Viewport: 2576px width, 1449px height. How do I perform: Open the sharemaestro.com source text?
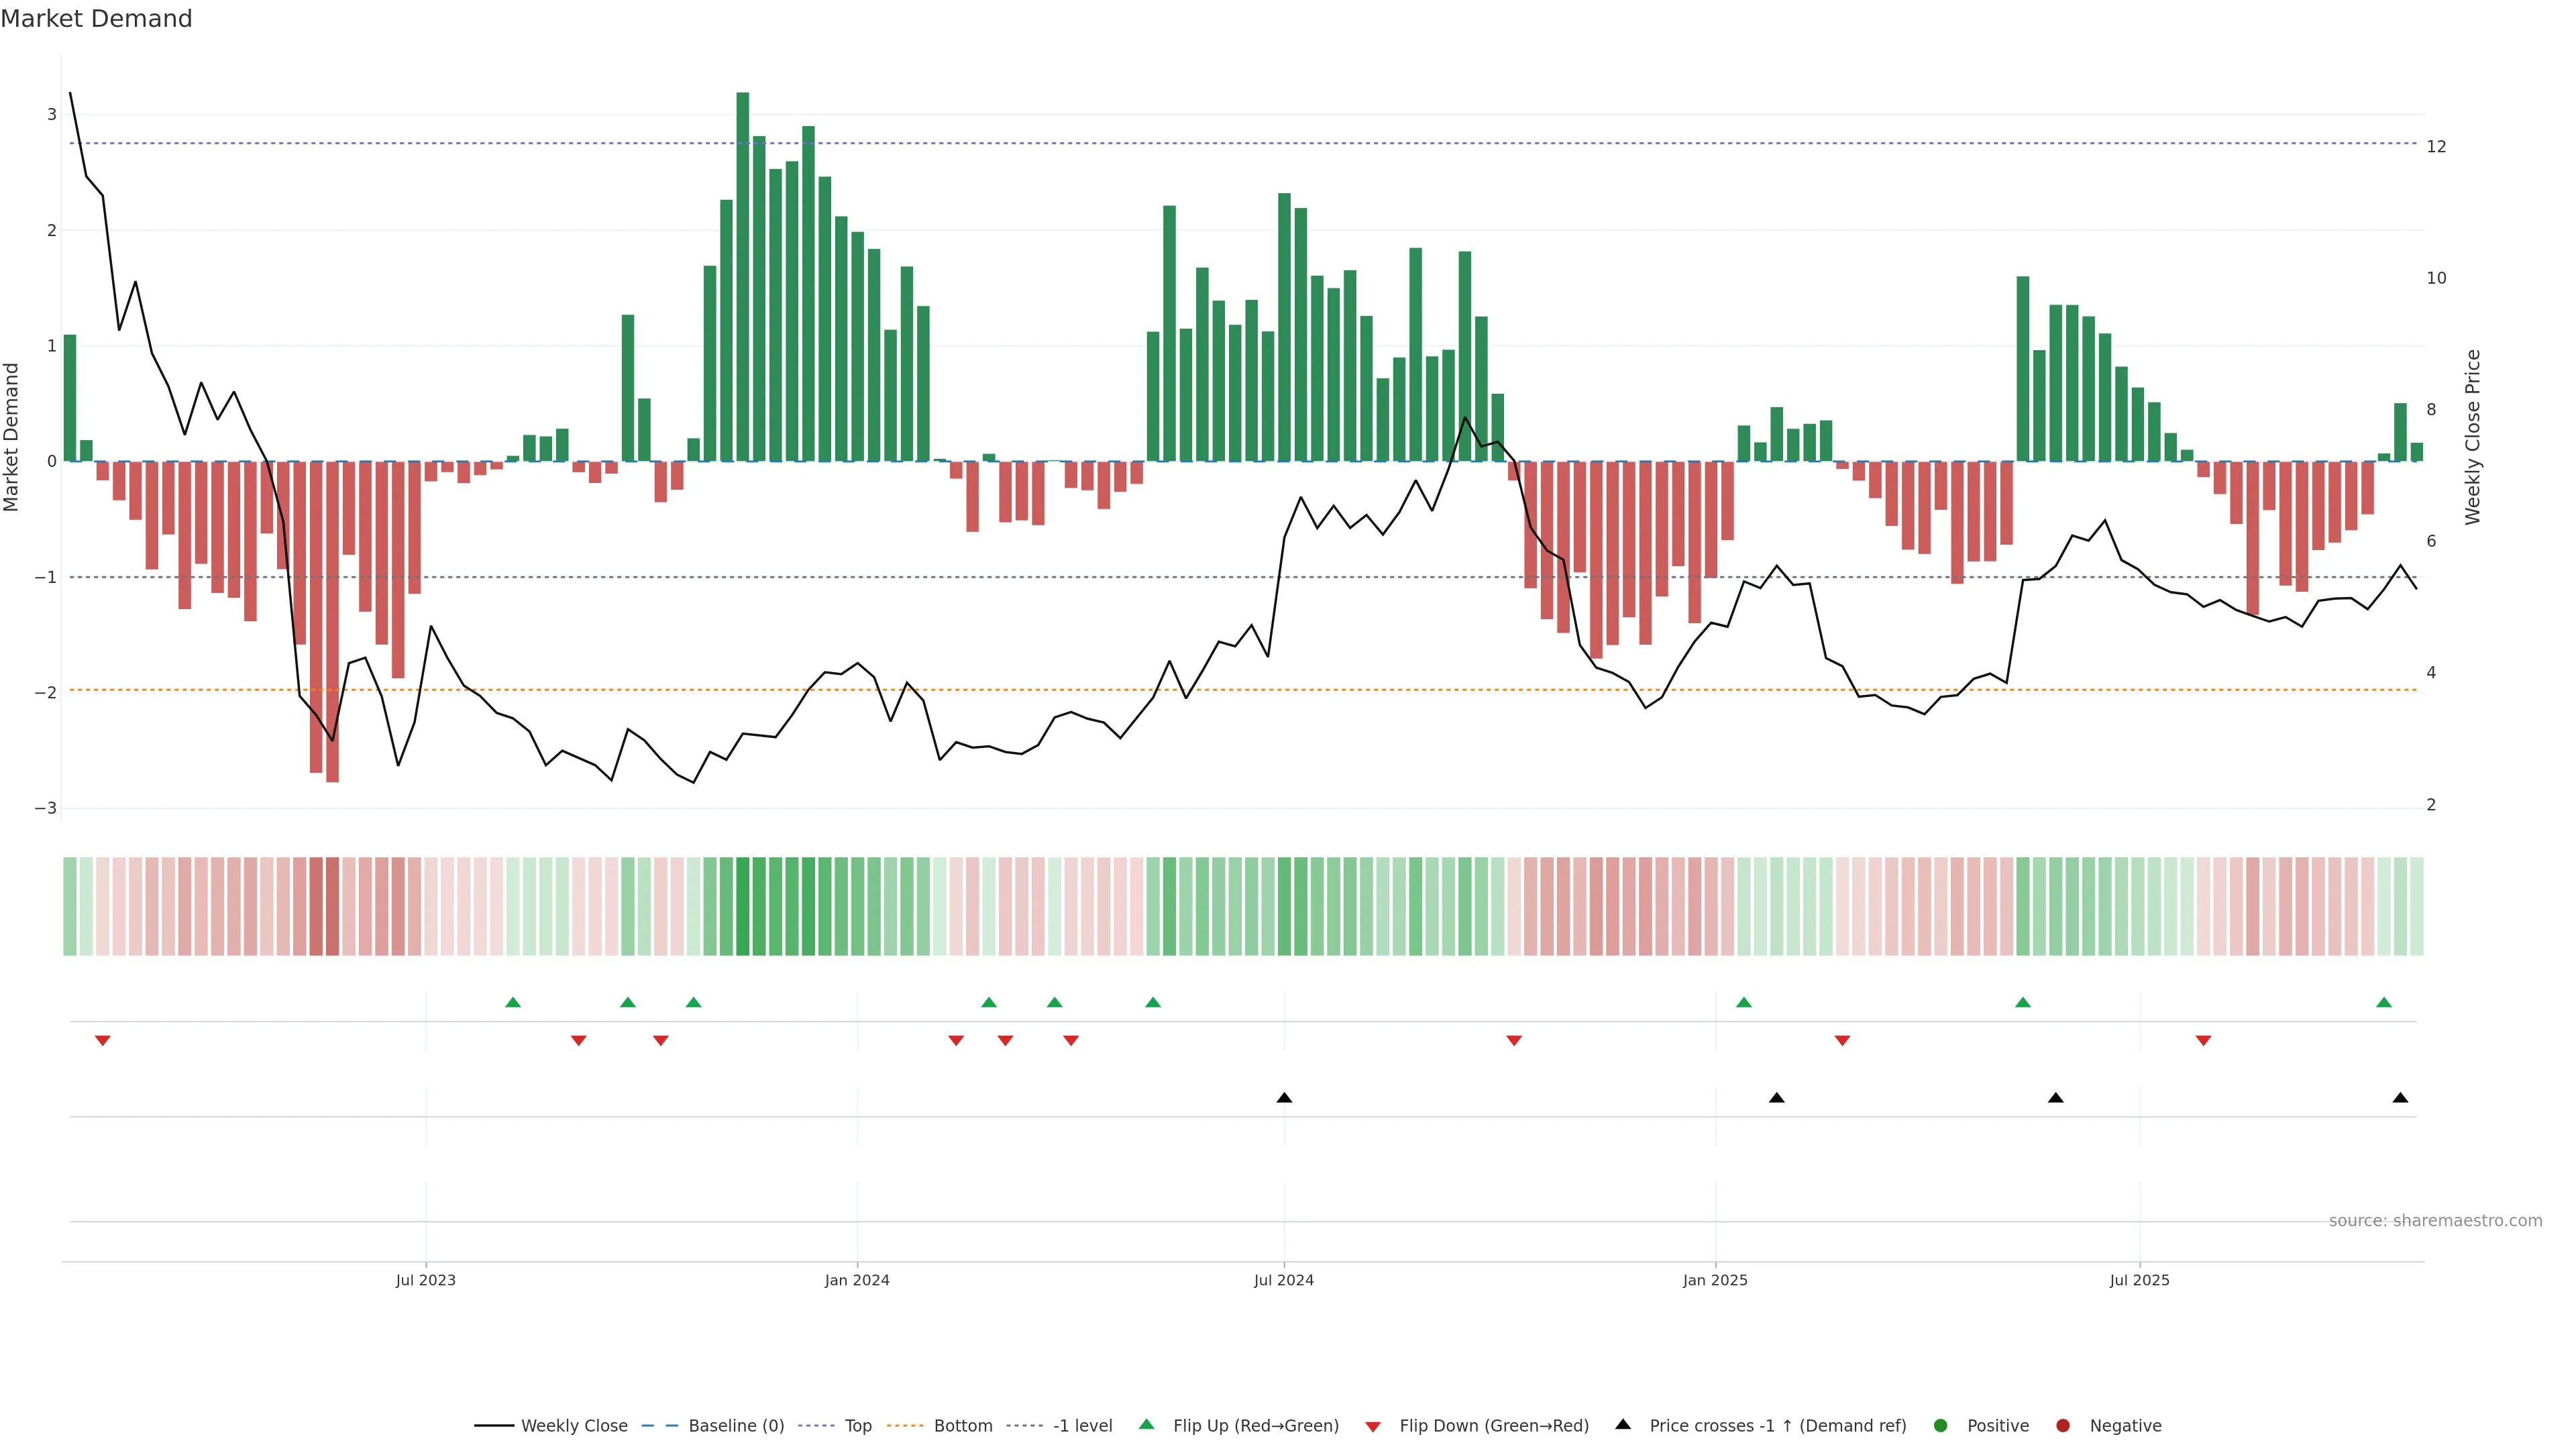[x=2435, y=1221]
